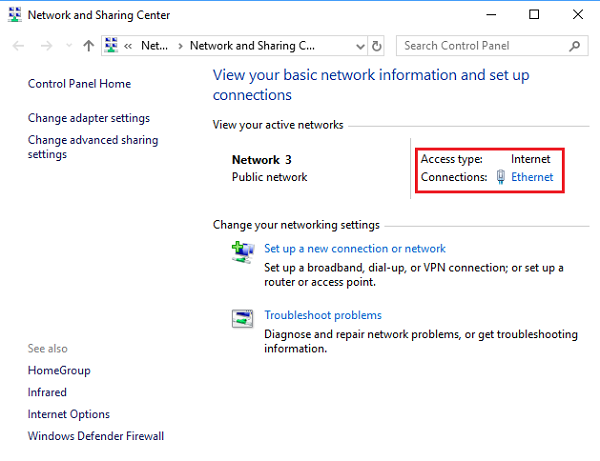
Task: Open Change adapter settings
Action: tap(89, 118)
